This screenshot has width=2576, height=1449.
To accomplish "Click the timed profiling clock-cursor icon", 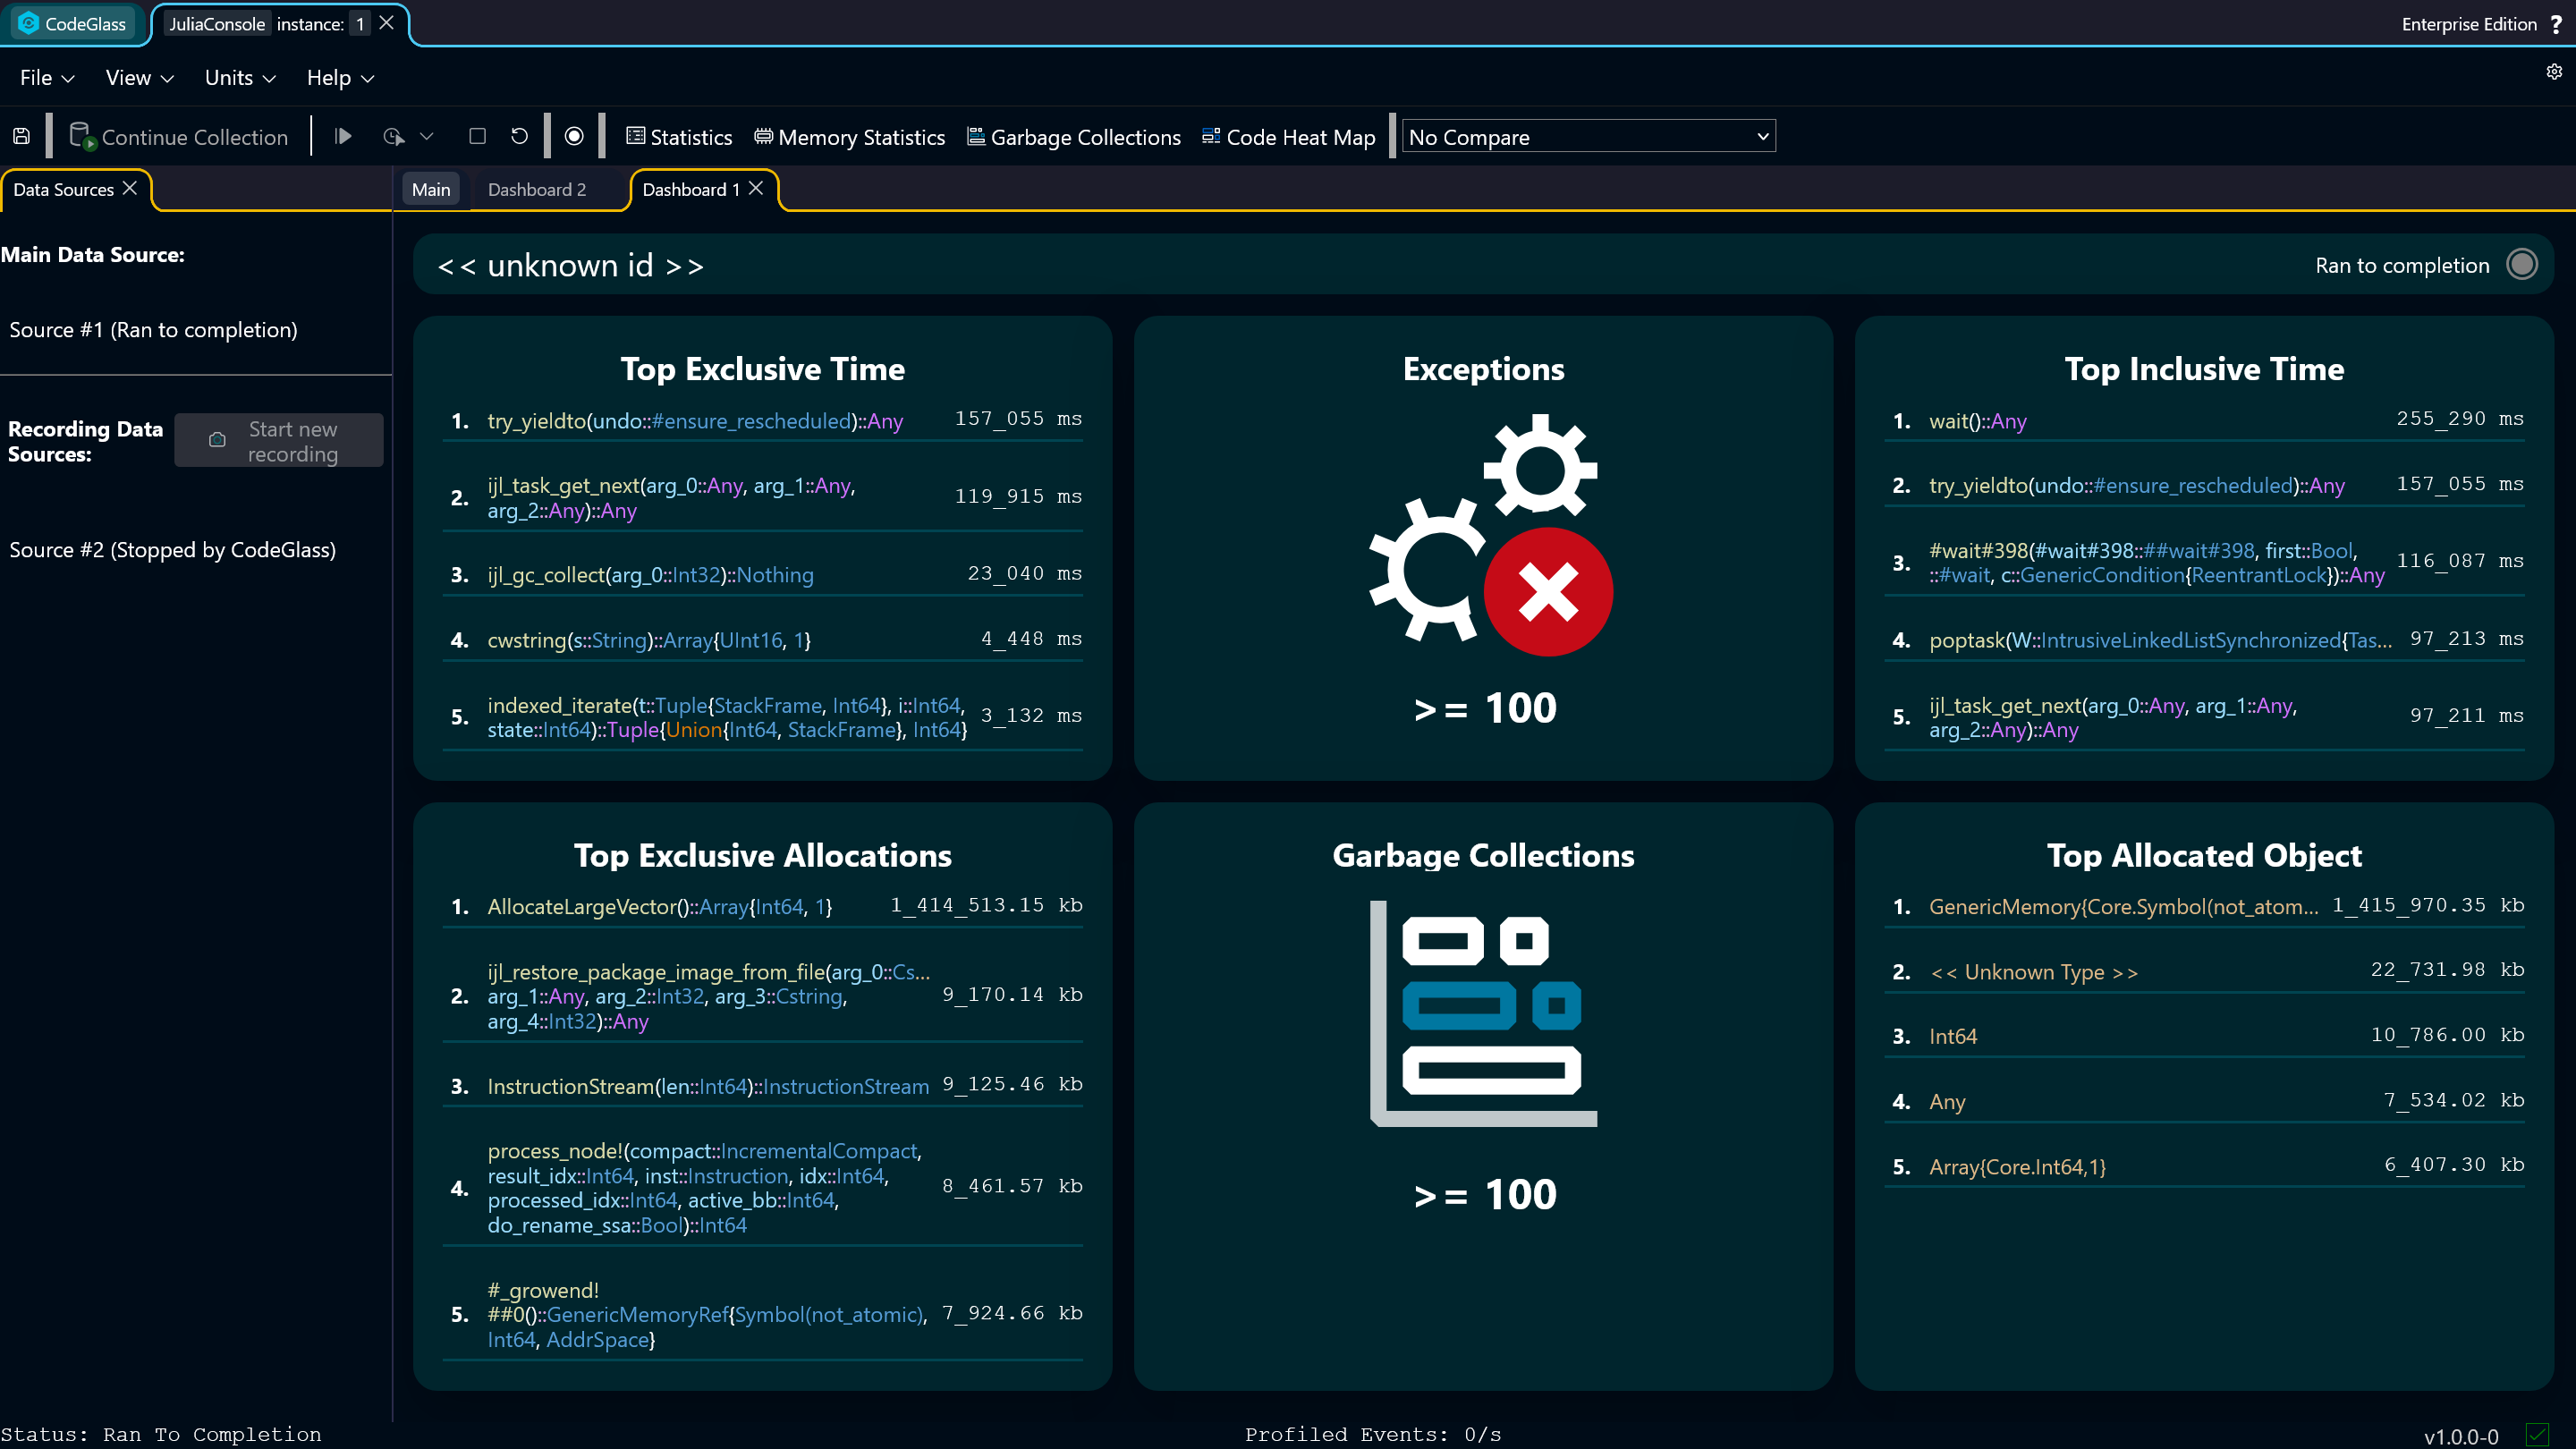I will pyautogui.click(x=393, y=136).
